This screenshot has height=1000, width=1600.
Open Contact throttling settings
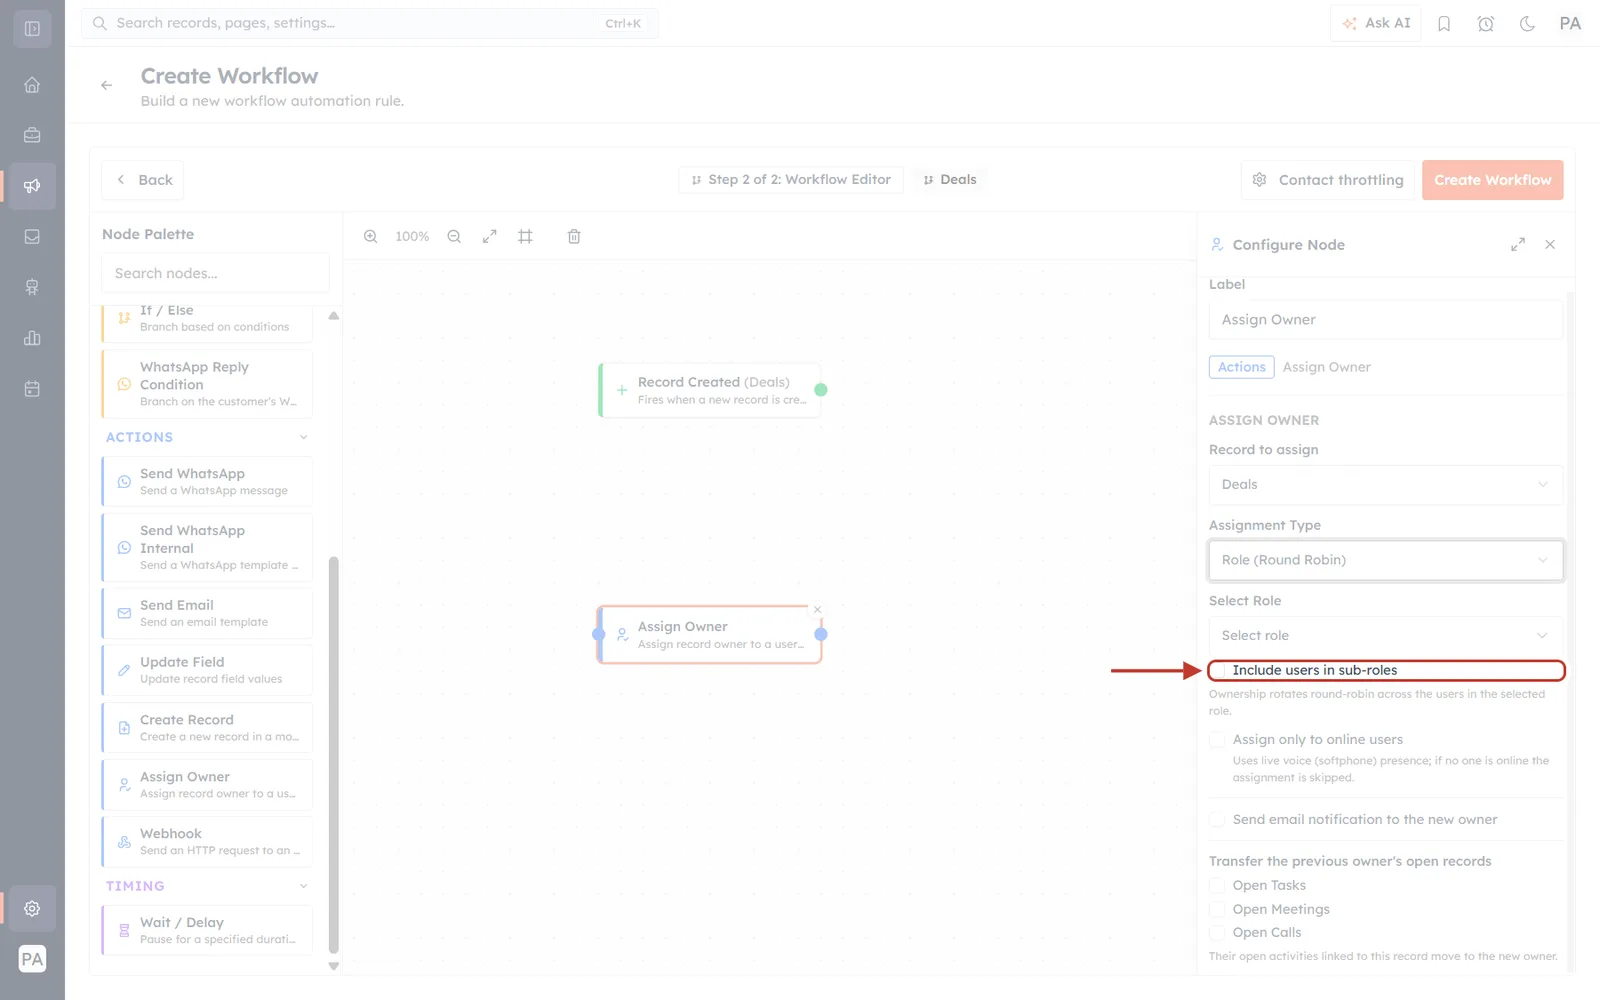point(1328,180)
